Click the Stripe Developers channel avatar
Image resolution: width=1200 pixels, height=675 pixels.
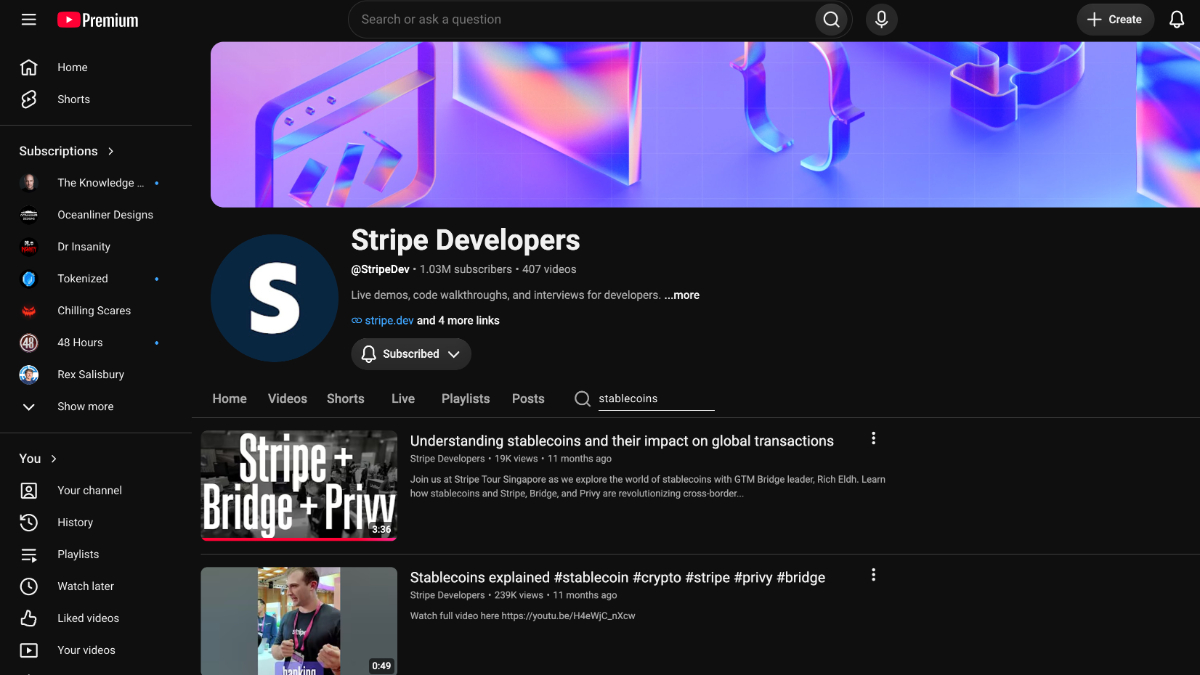click(274, 298)
